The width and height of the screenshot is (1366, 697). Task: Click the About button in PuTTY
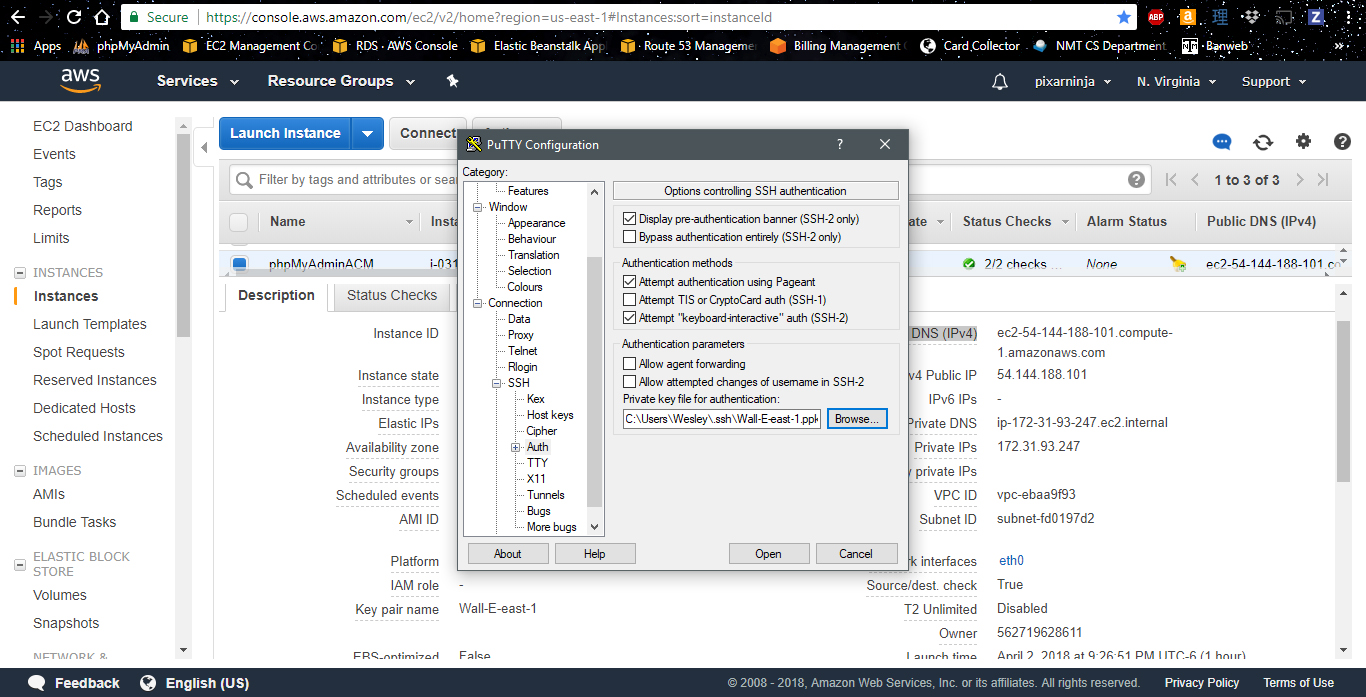pos(508,554)
